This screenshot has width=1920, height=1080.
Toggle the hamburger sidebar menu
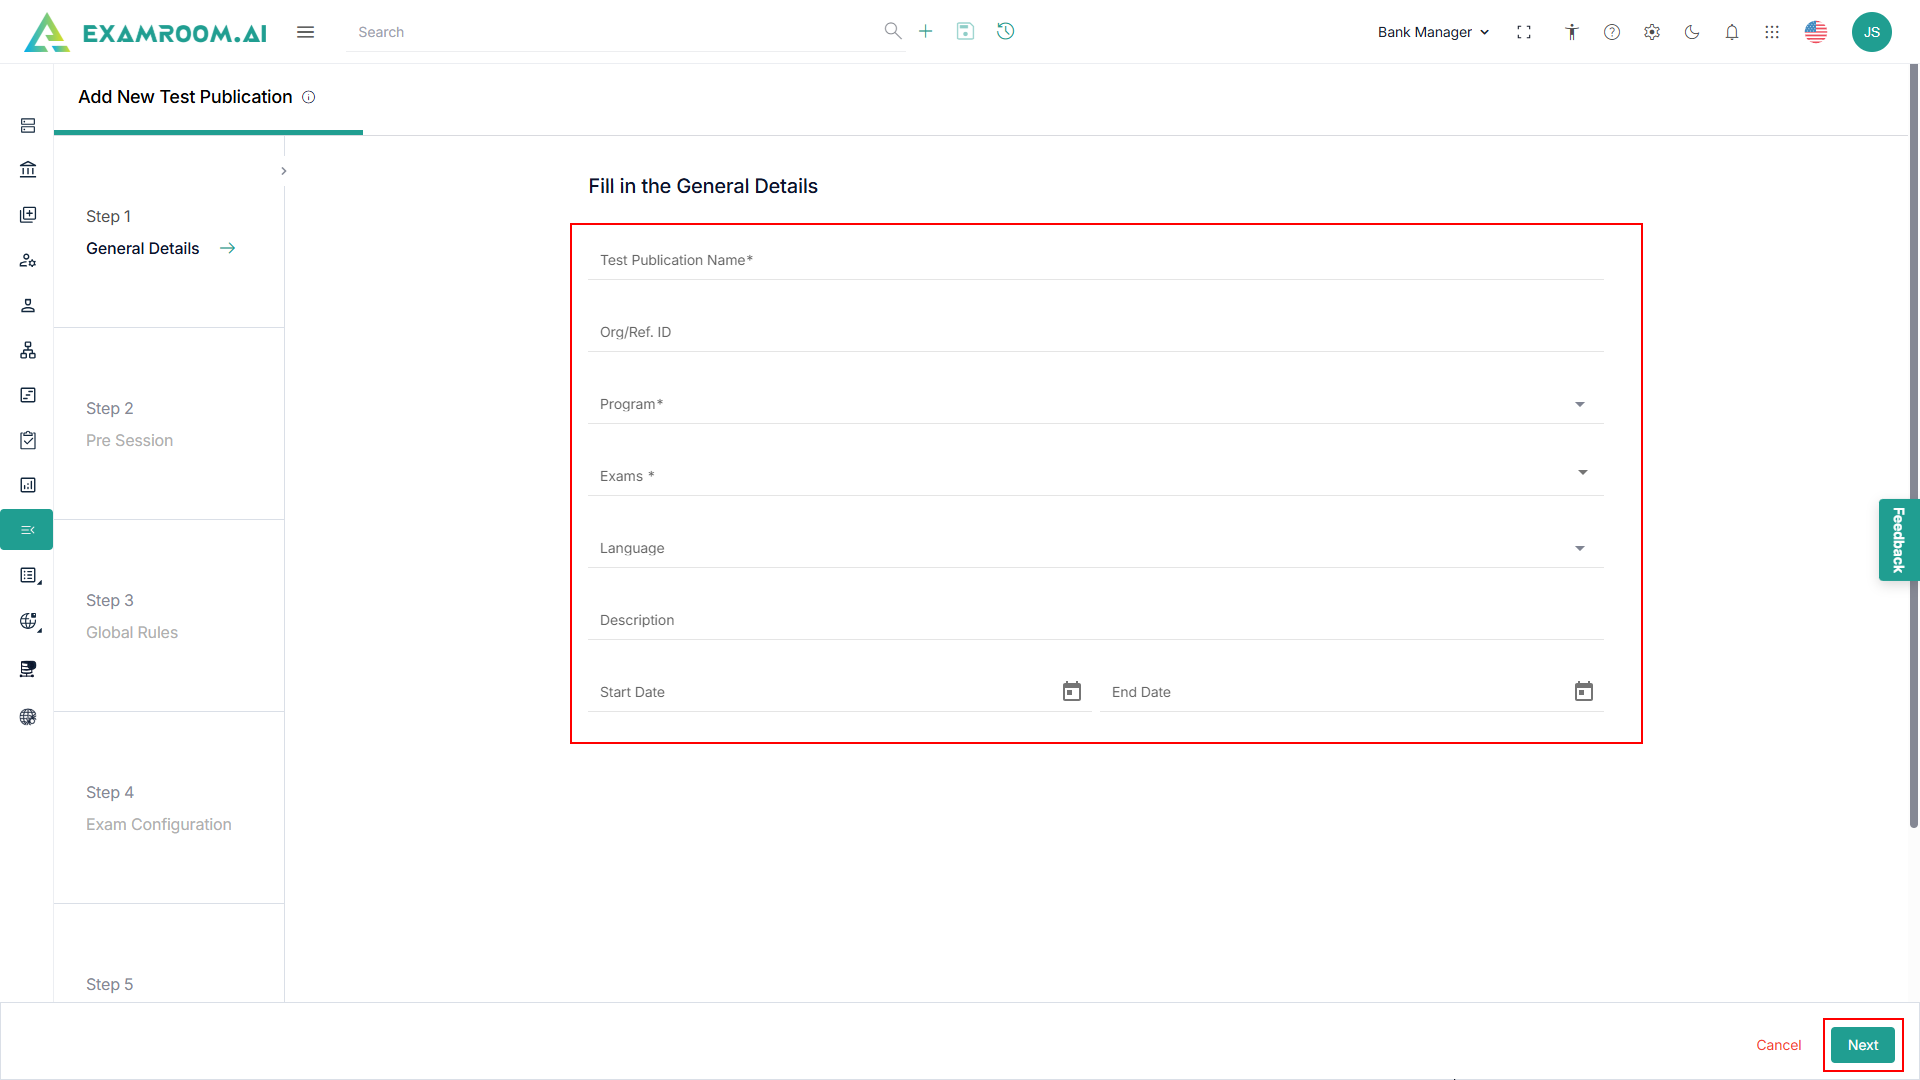click(306, 32)
